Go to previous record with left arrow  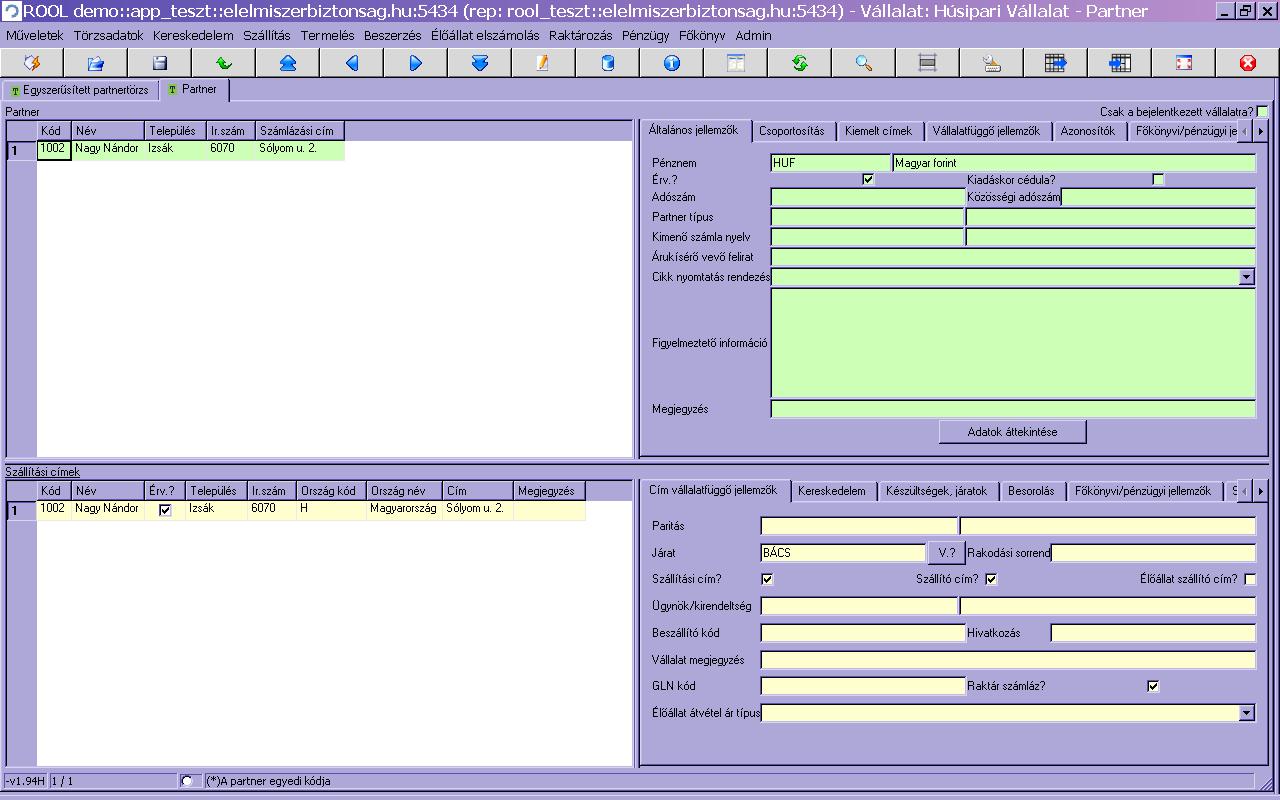[x=352, y=63]
